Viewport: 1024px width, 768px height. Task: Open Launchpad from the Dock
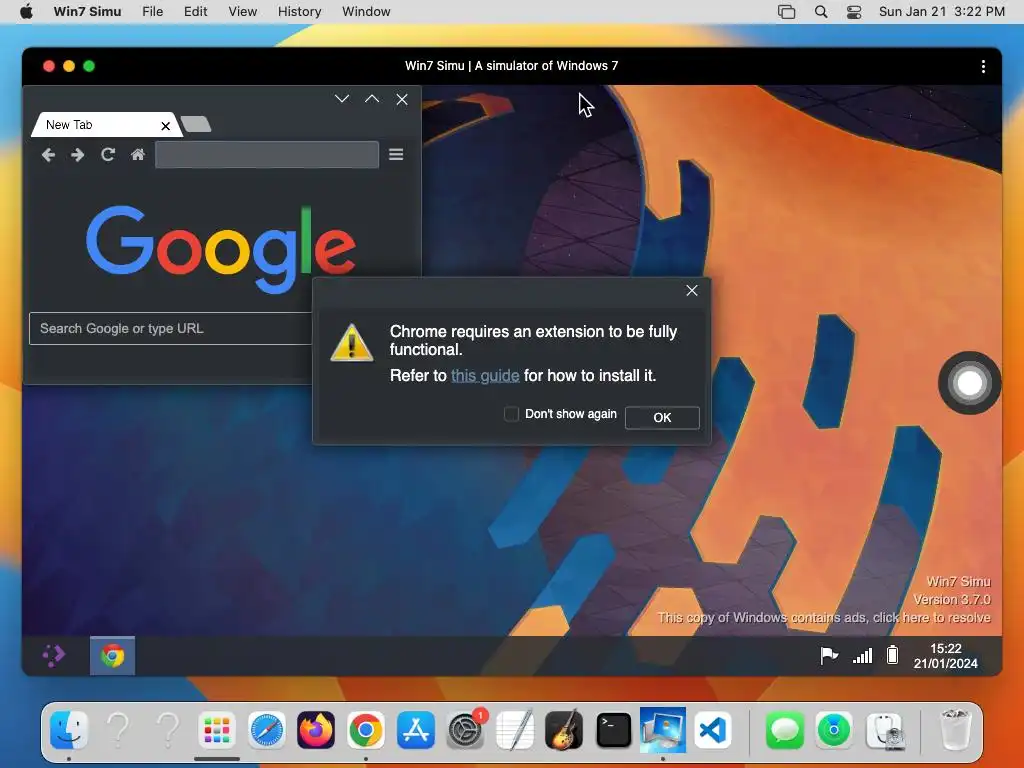click(217, 729)
